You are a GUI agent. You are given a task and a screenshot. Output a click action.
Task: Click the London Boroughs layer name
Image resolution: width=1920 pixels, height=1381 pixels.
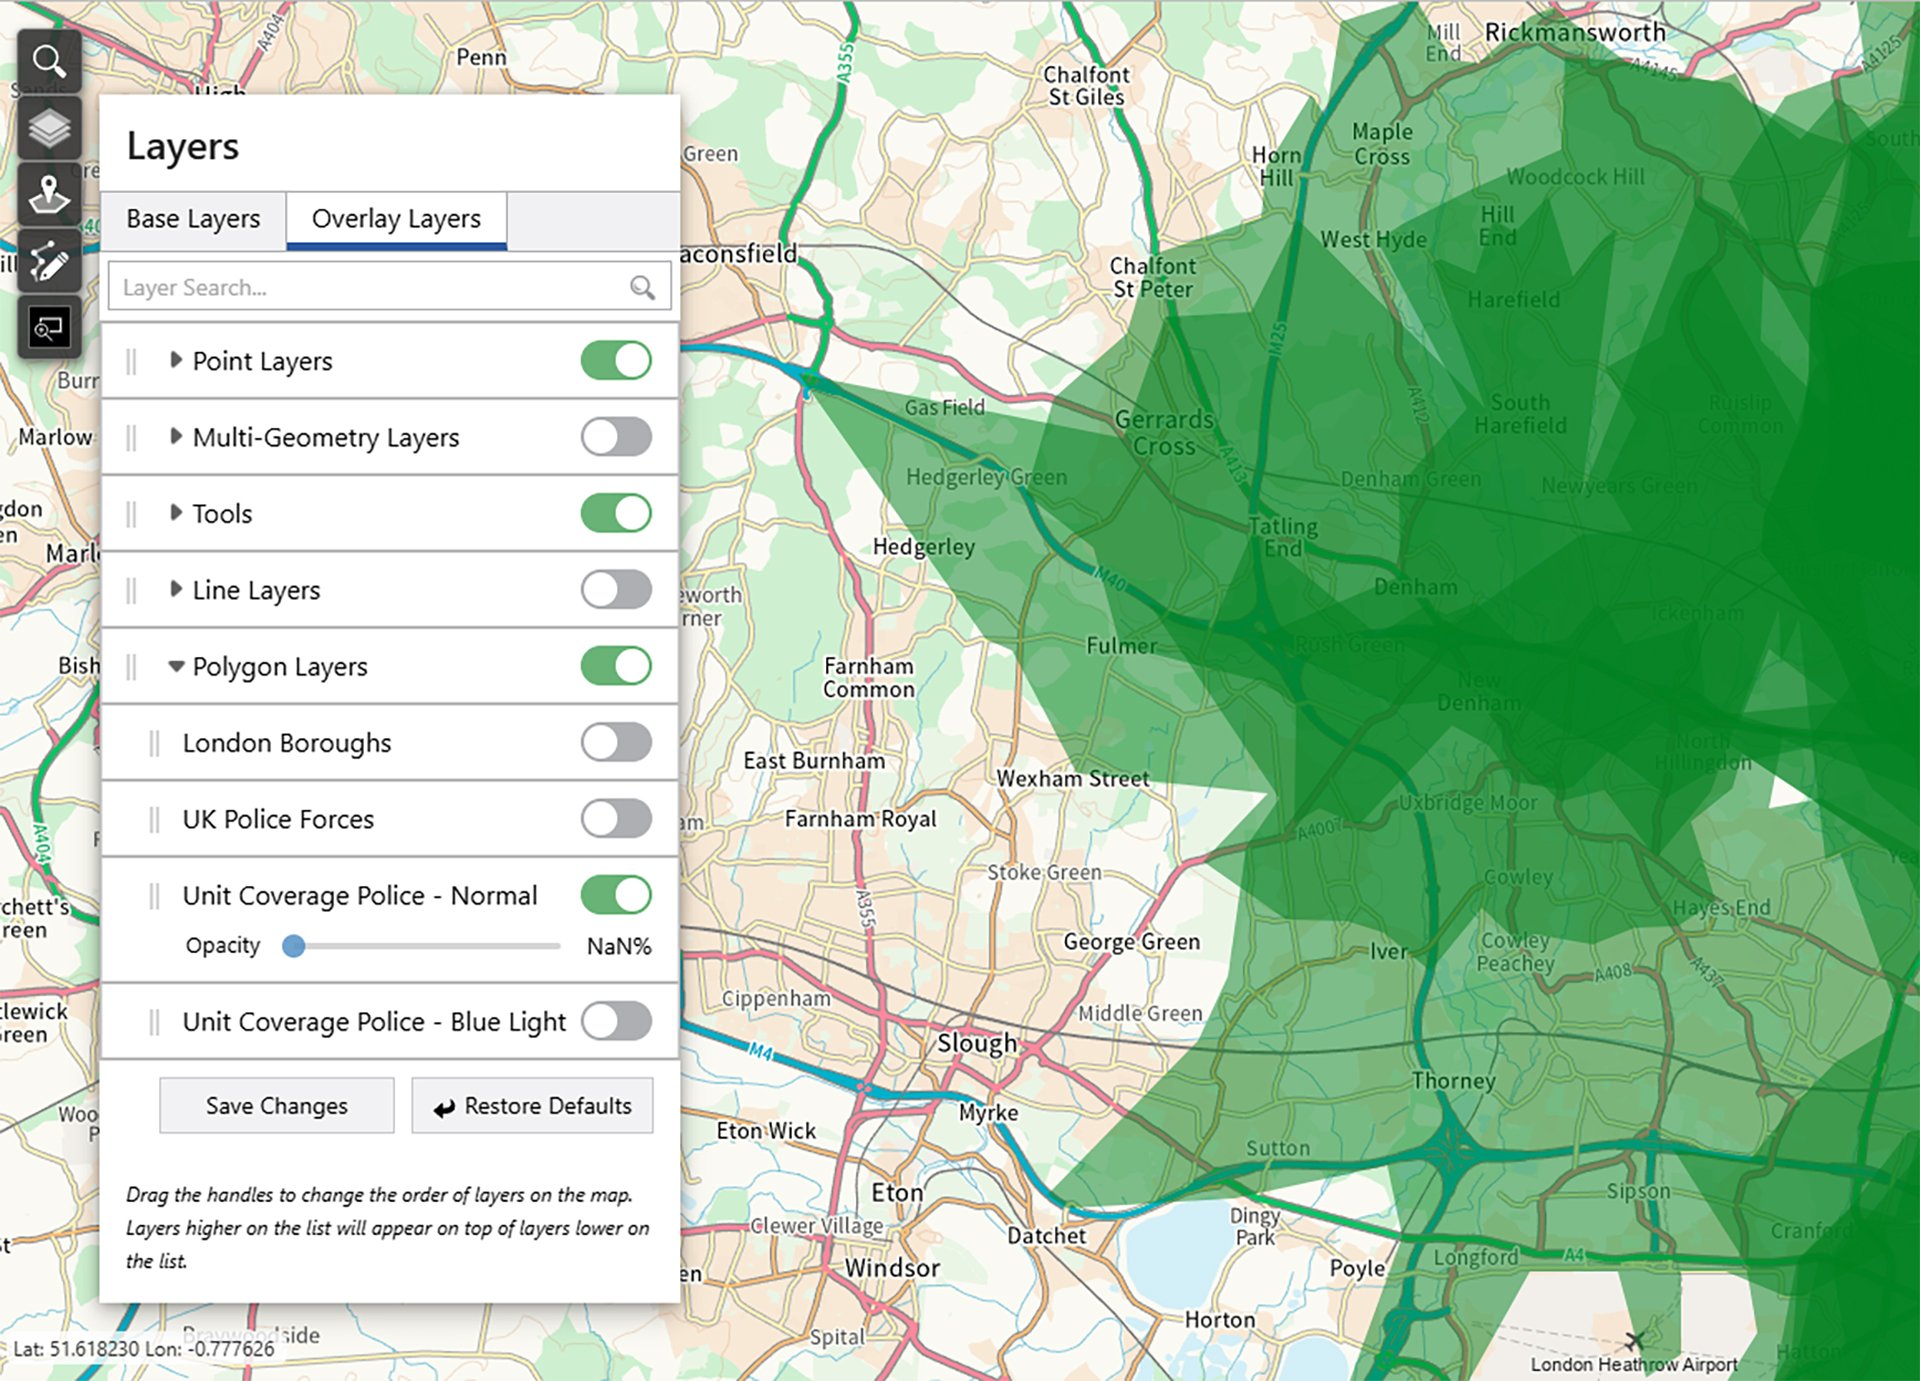tap(287, 743)
